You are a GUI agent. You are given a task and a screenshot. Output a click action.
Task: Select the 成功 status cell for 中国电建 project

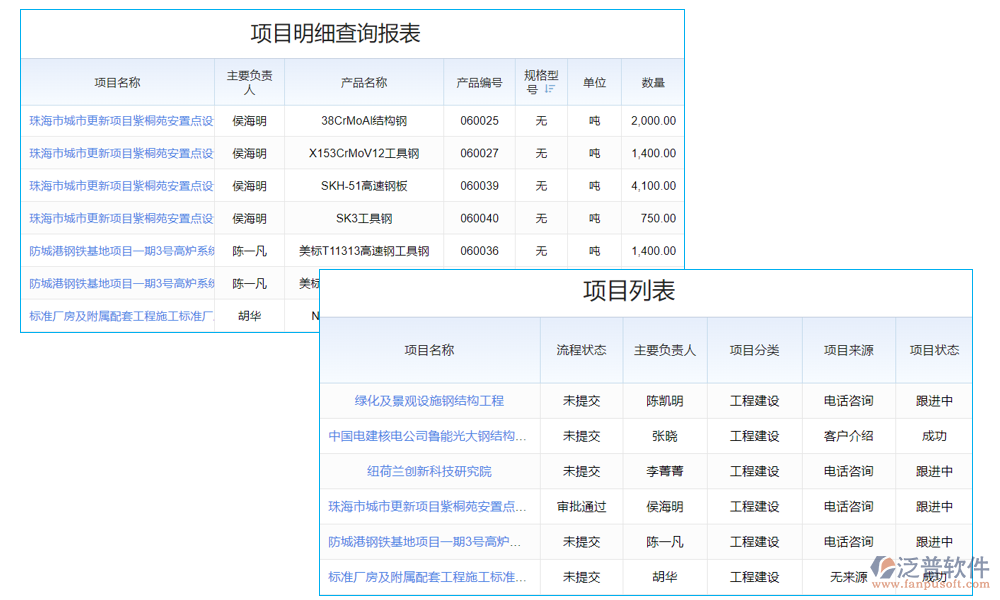pyautogui.click(x=934, y=436)
